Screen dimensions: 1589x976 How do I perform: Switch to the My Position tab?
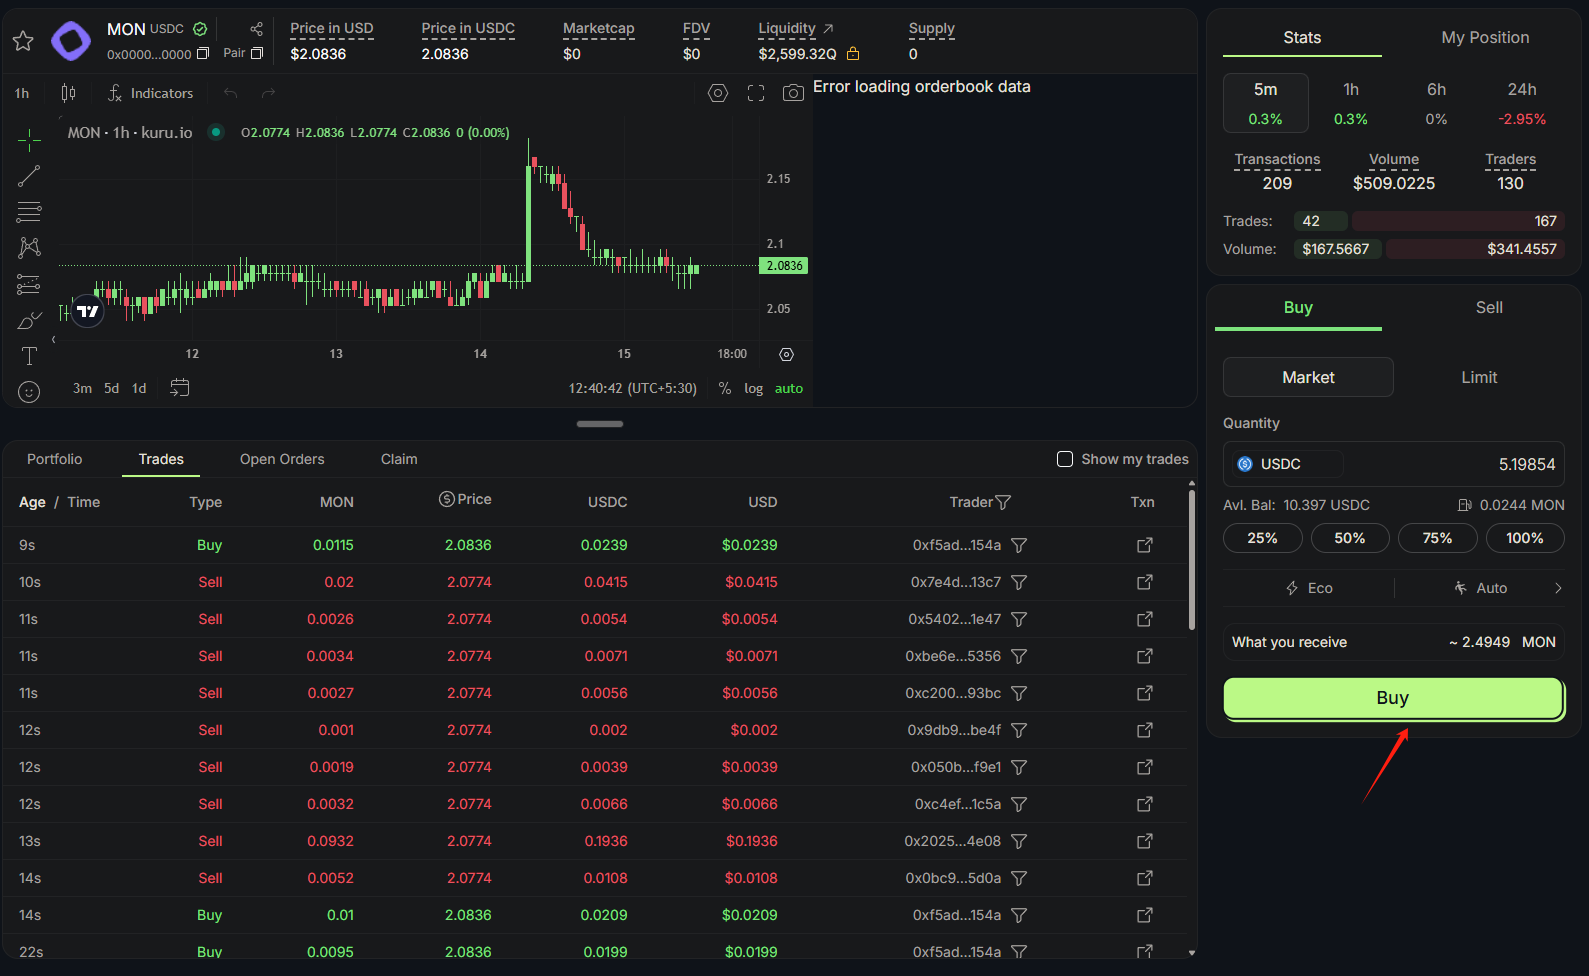(x=1484, y=38)
